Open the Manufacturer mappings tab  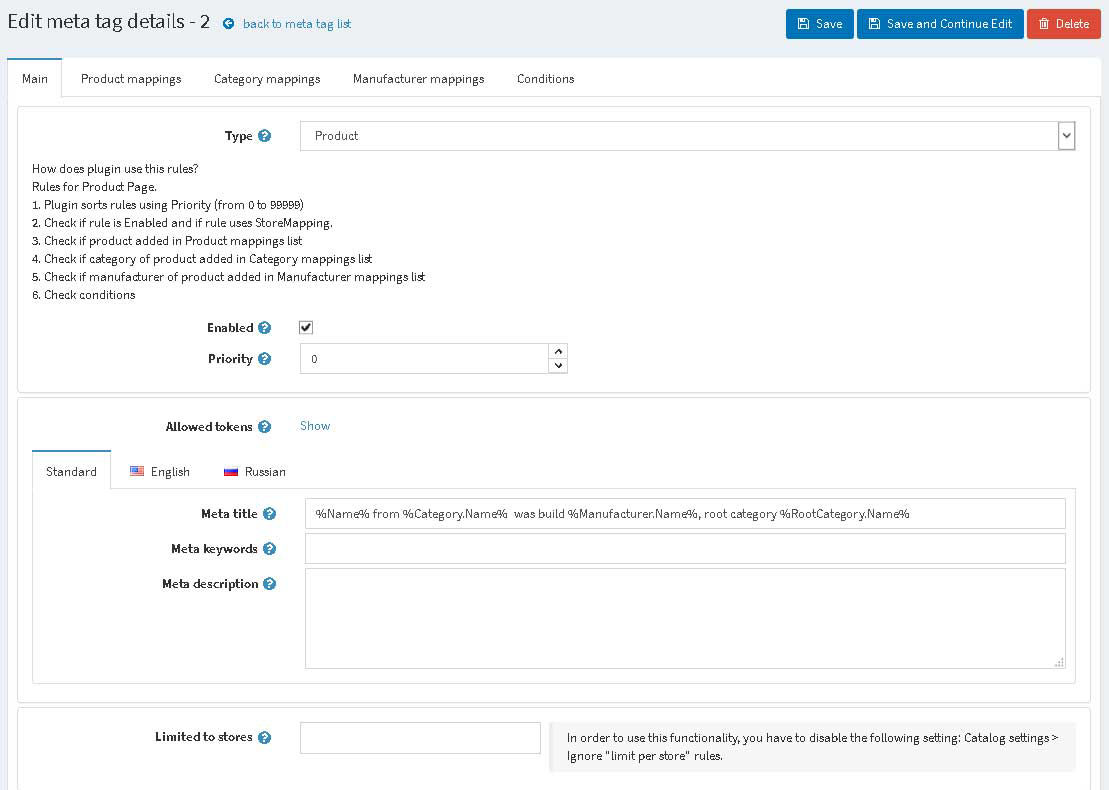coord(418,79)
